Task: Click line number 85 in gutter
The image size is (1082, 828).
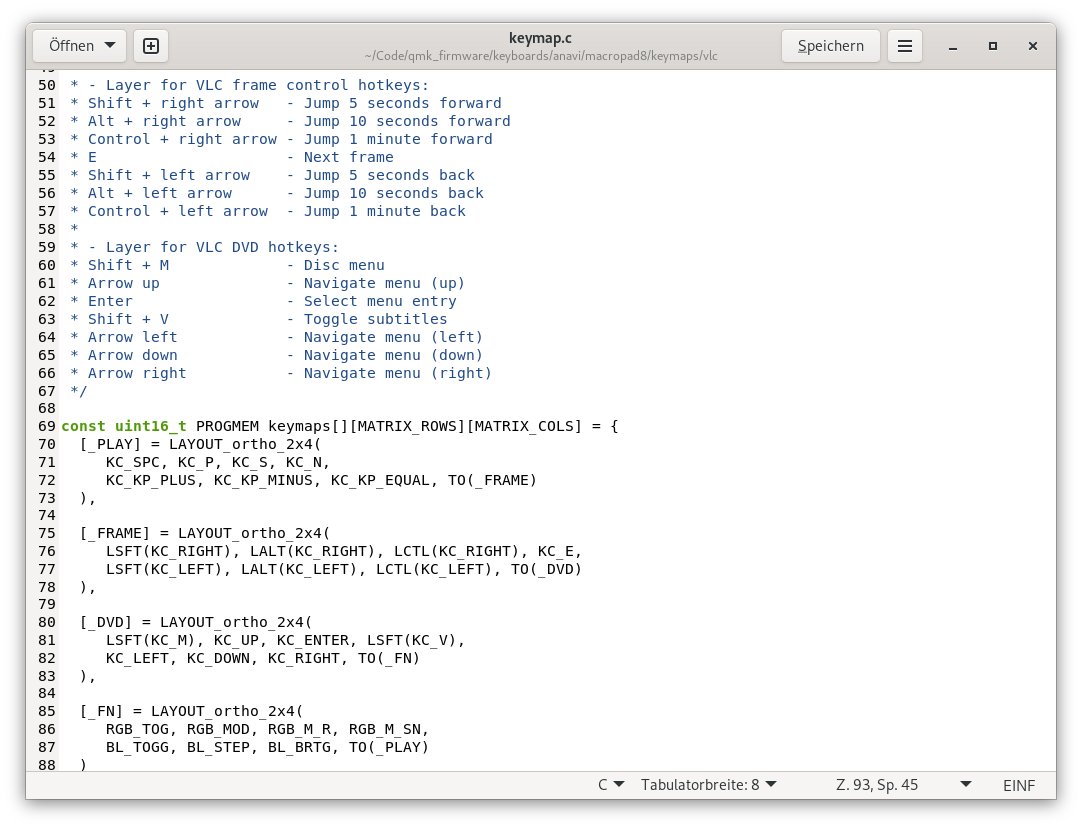Action: pos(47,711)
